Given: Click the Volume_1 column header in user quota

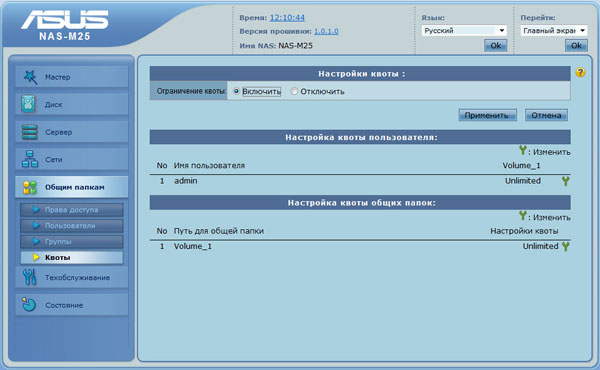Looking at the screenshot, I should pyautogui.click(x=521, y=165).
